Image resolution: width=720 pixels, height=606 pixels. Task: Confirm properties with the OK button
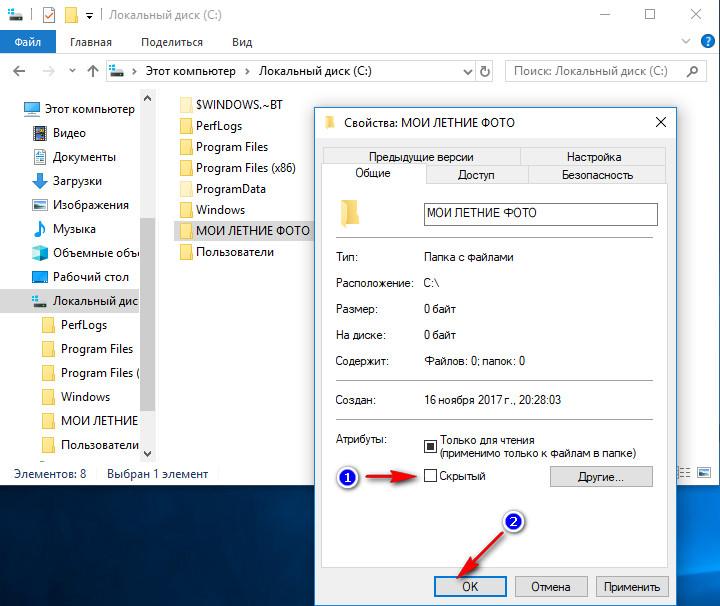click(470, 587)
